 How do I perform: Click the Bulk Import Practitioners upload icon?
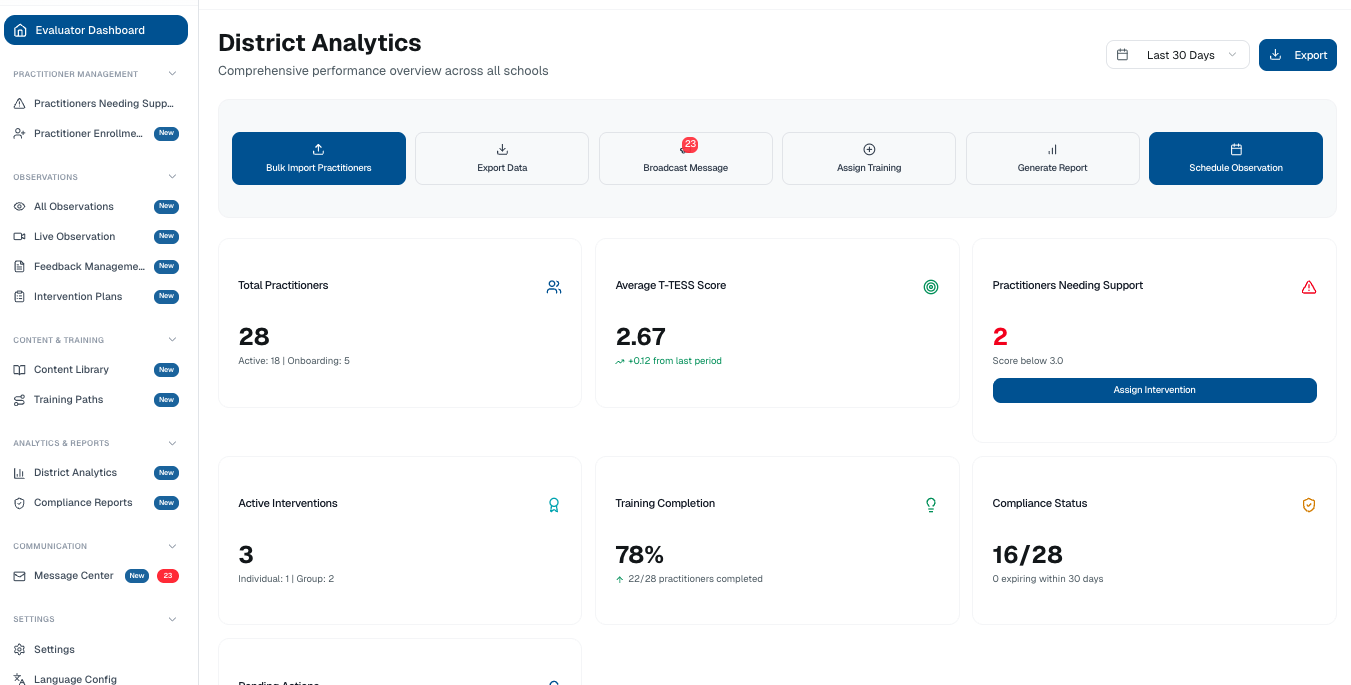tap(318, 149)
